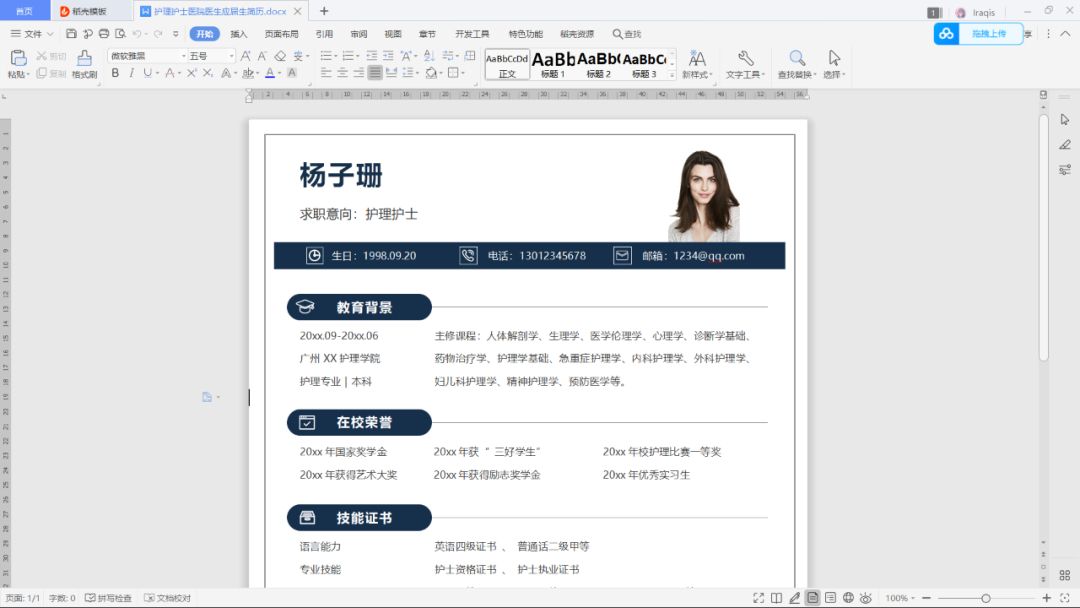The height and width of the screenshot is (608, 1080).
Task: Center align text
Action: coord(343,73)
